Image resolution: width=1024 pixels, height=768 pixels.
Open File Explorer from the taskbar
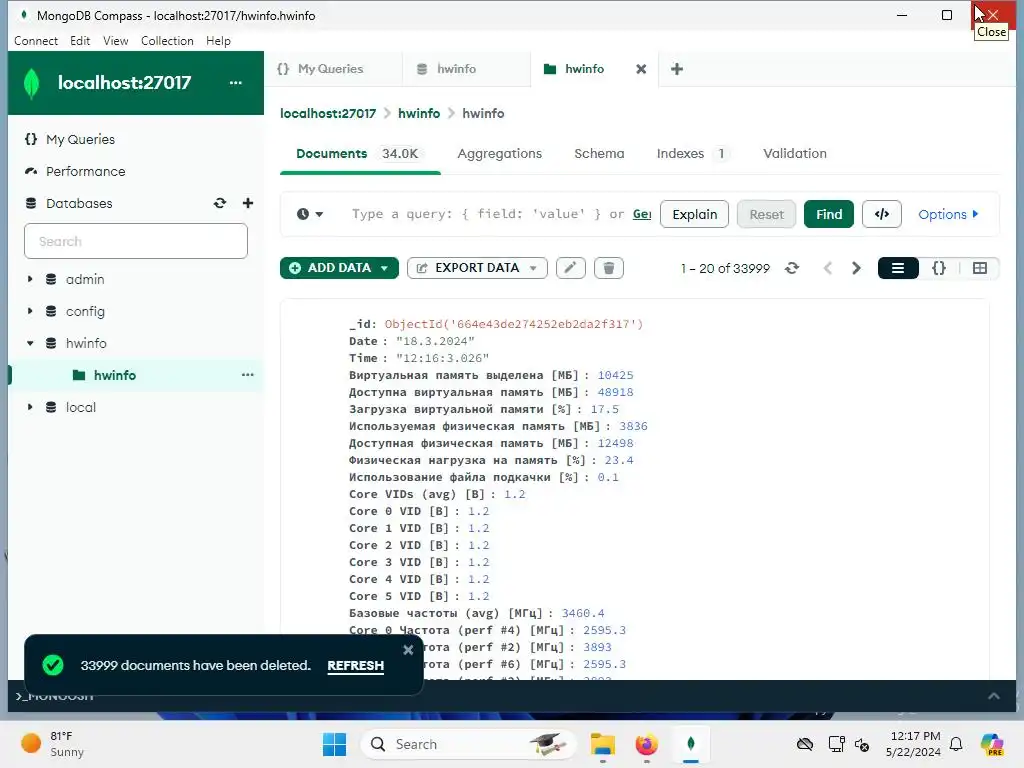(603, 744)
